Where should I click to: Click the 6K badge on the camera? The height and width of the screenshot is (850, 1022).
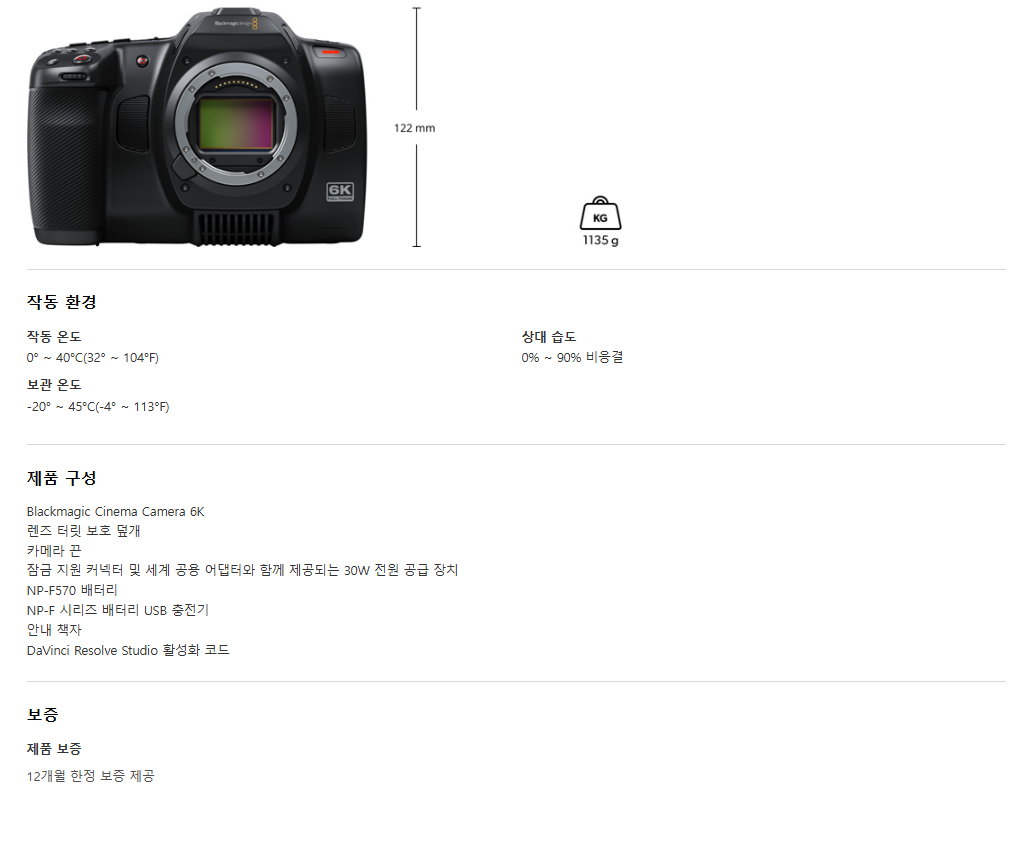pyautogui.click(x=340, y=192)
